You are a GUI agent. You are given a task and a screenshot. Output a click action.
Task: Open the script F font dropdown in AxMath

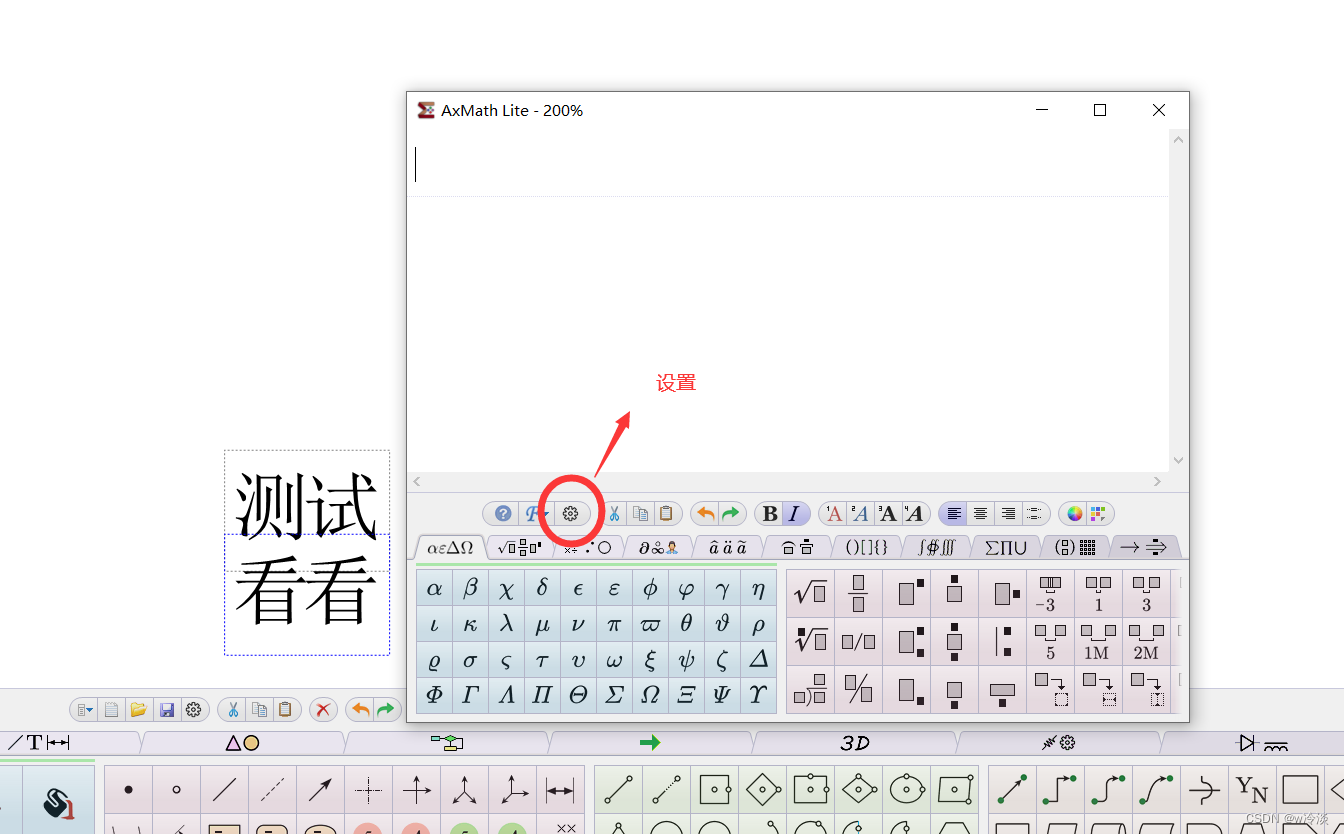(535, 514)
